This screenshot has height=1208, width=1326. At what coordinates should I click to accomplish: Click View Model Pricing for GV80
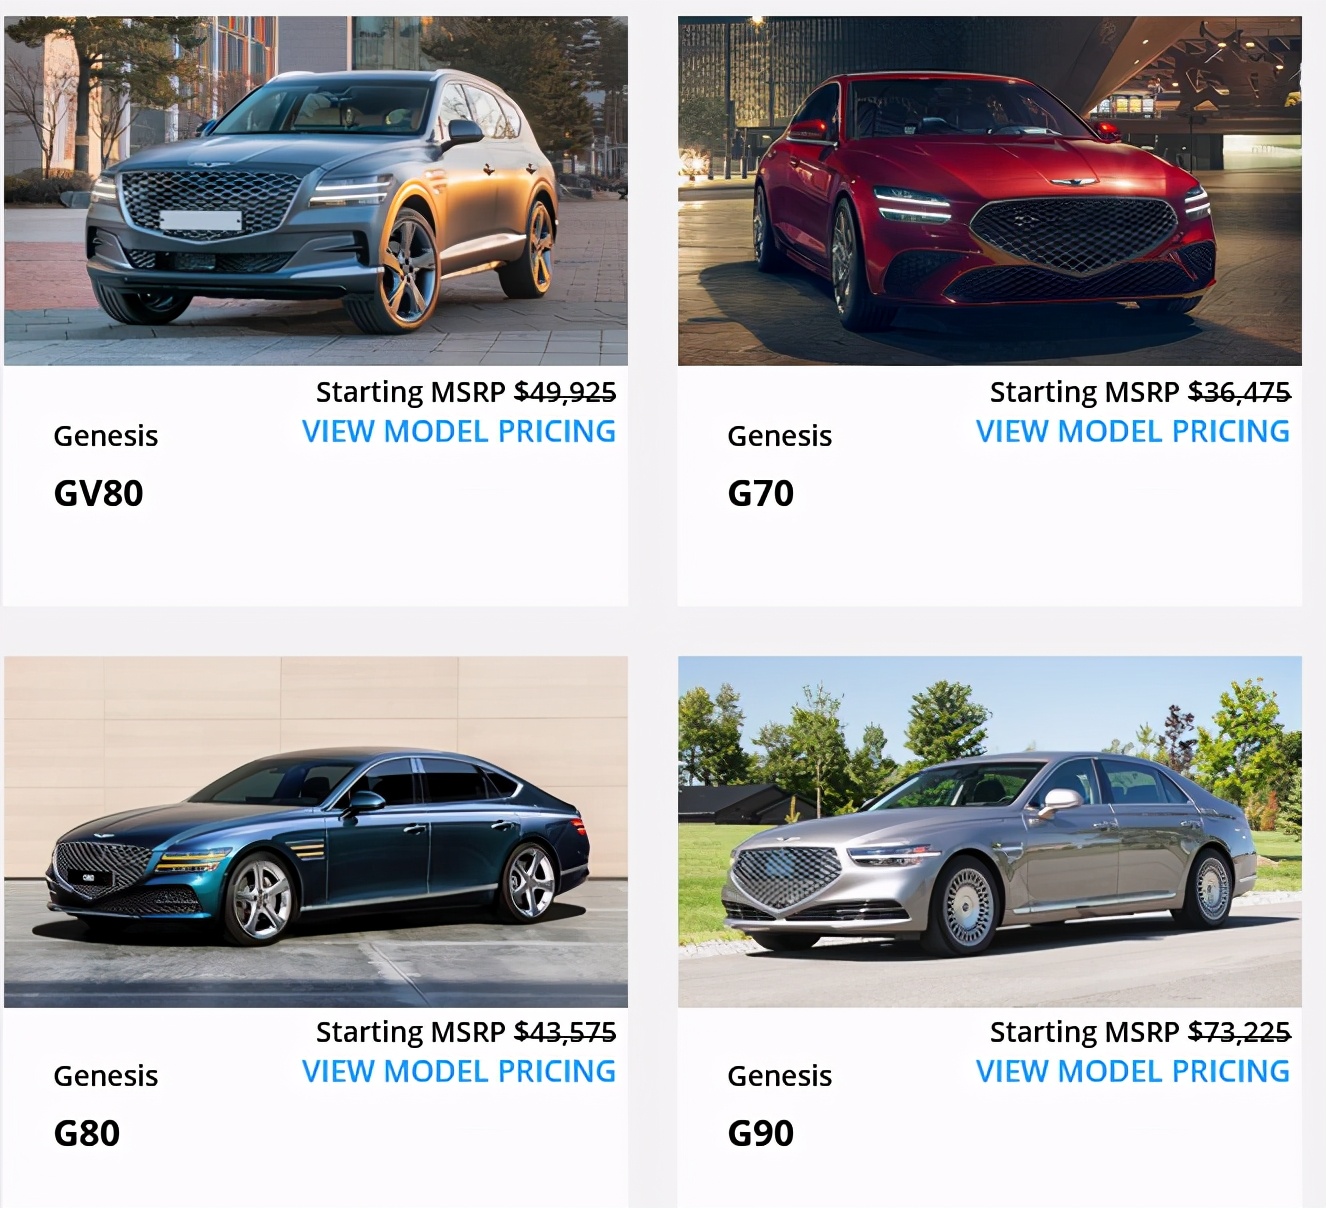[459, 431]
